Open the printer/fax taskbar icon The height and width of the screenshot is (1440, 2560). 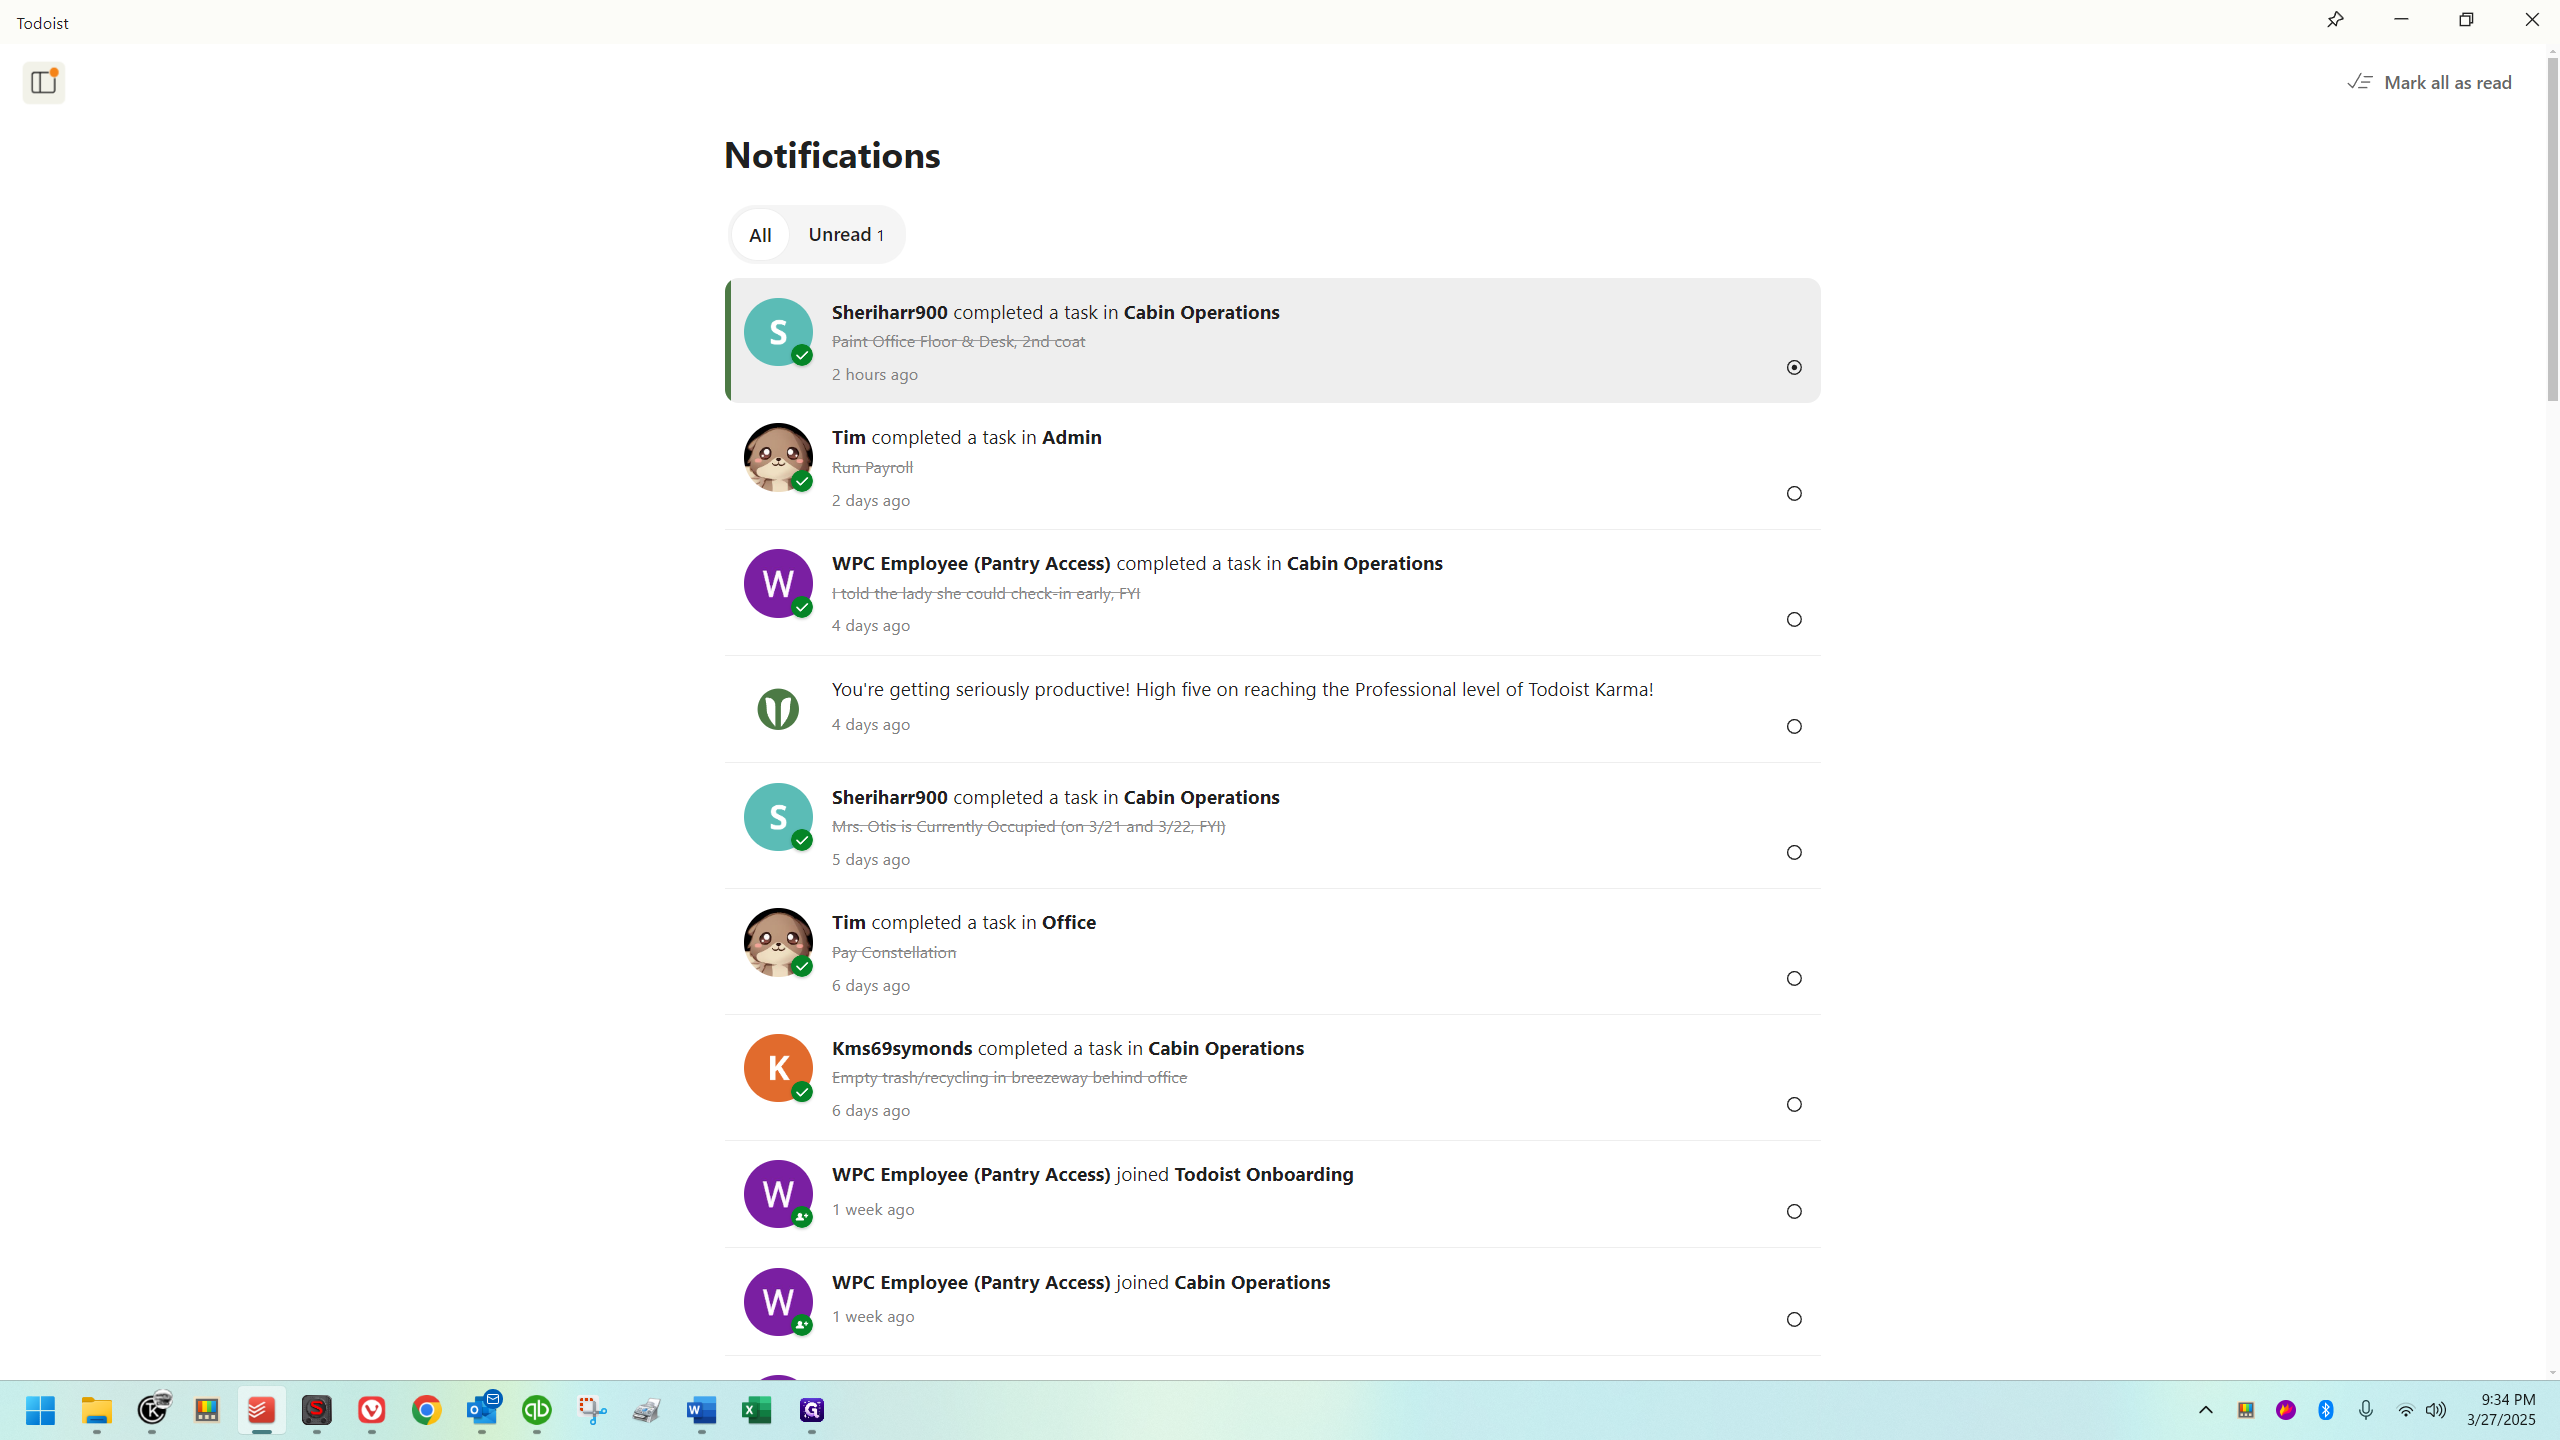click(647, 1410)
